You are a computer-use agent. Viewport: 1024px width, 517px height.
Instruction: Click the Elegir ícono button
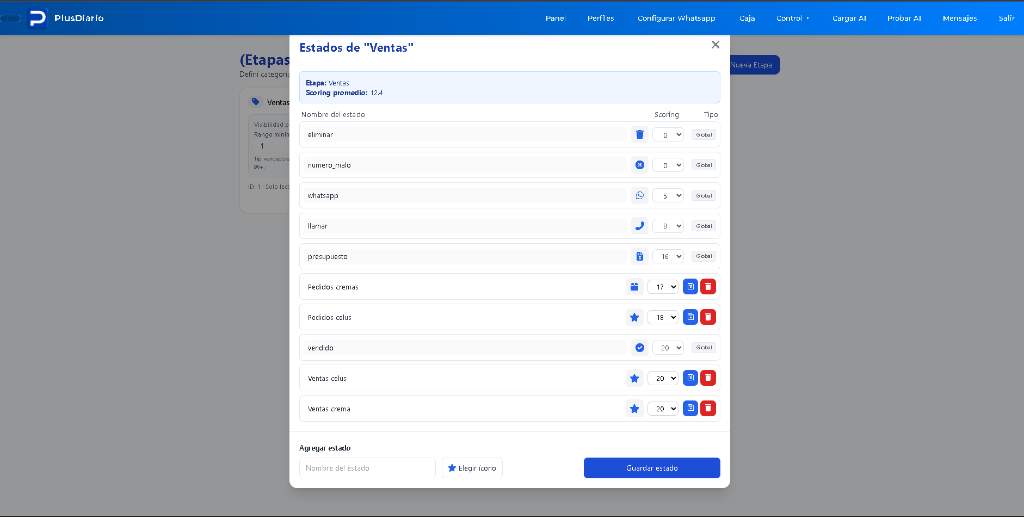click(x=472, y=468)
